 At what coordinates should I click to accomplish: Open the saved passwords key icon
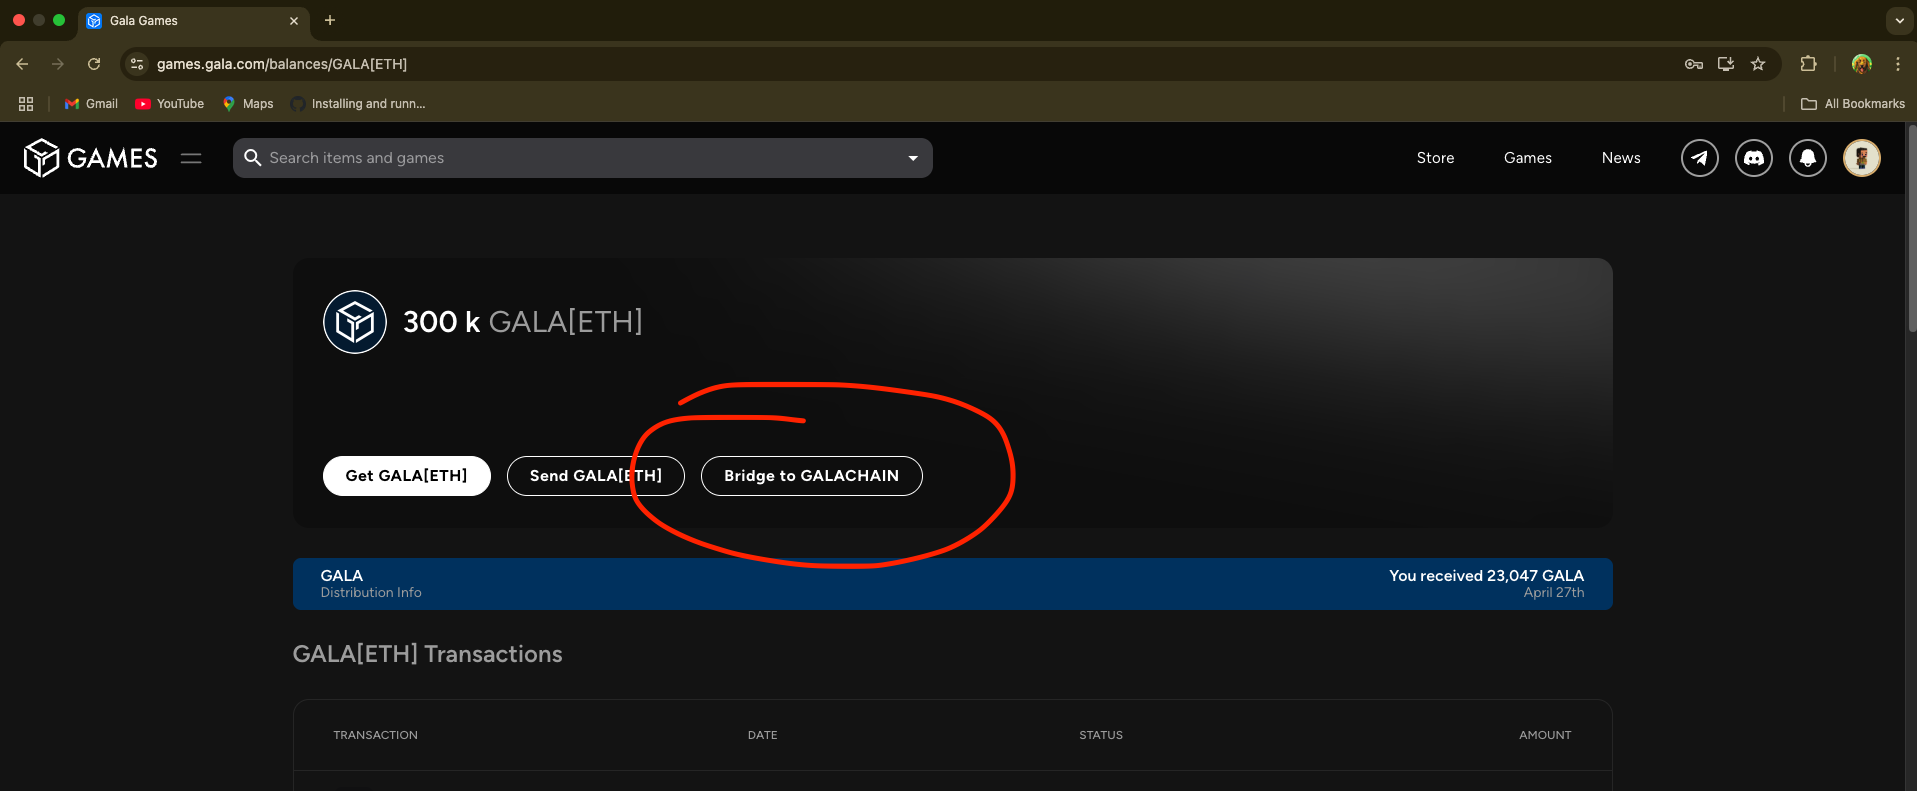click(1694, 64)
